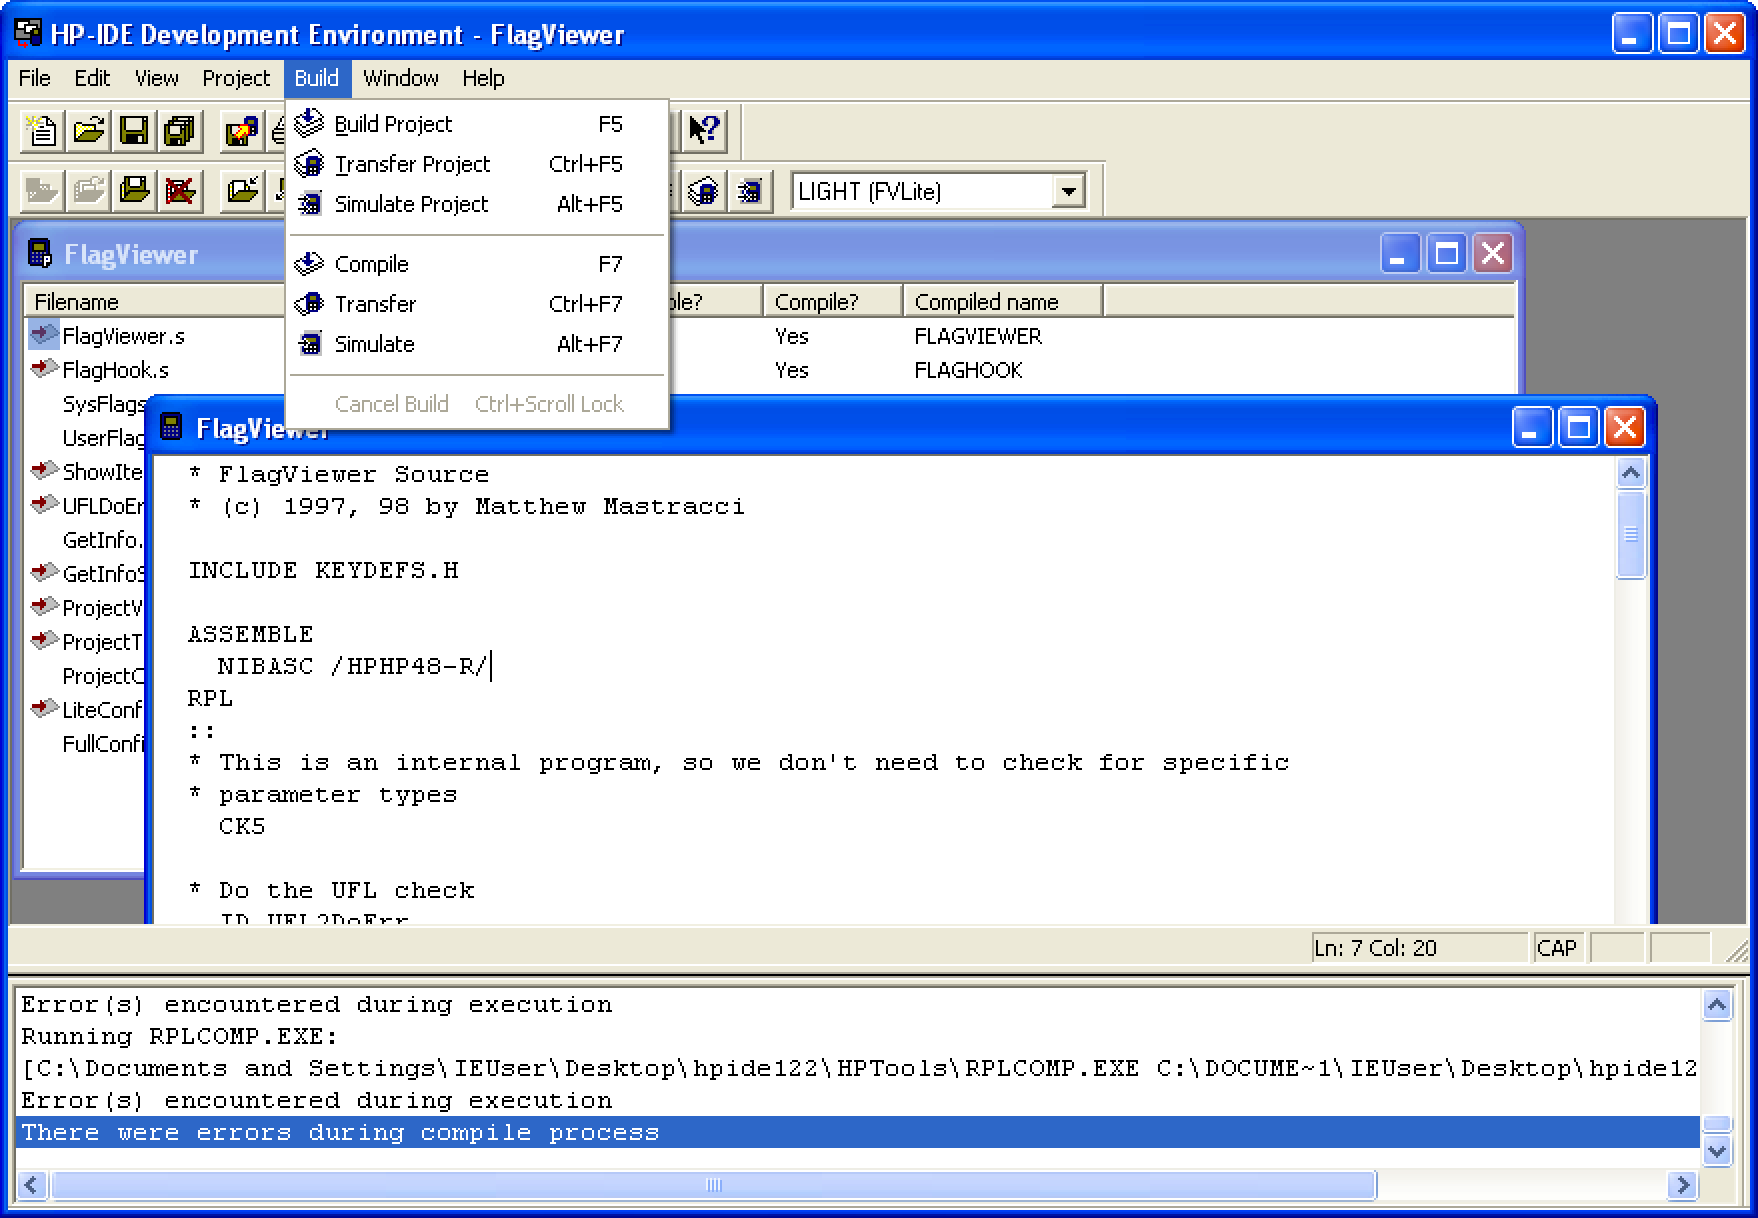
Task: Click the FLAGVIEWER compiled name cell
Action: point(978,336)
